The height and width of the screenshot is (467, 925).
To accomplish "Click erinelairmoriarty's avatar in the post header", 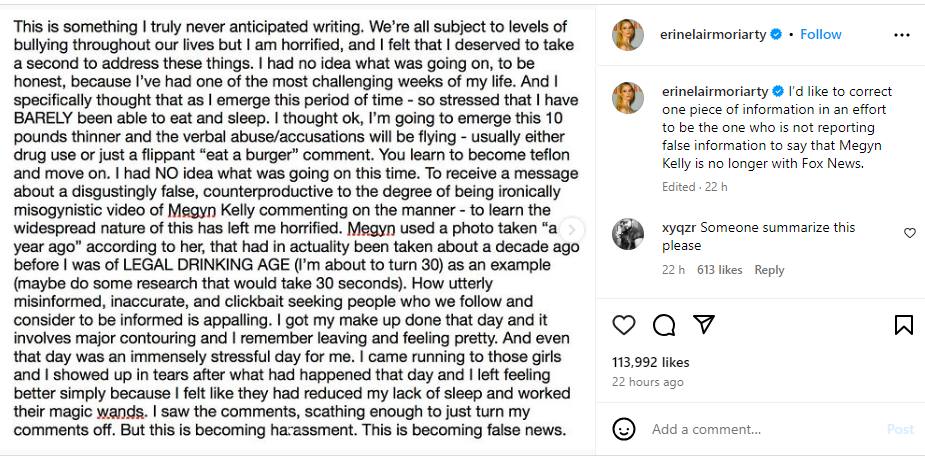I will pos(627,34).
